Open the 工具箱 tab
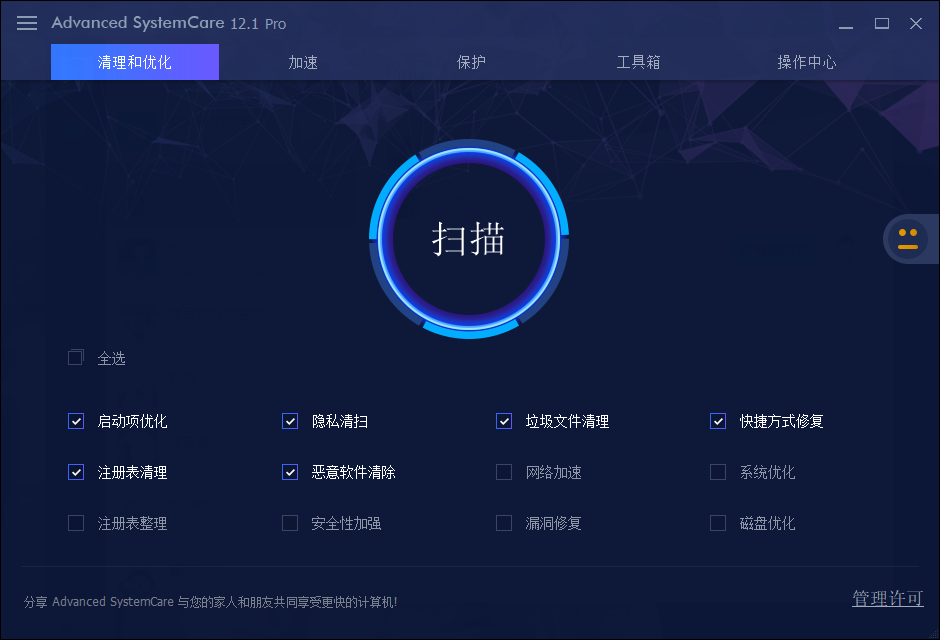 click(638, 61)
